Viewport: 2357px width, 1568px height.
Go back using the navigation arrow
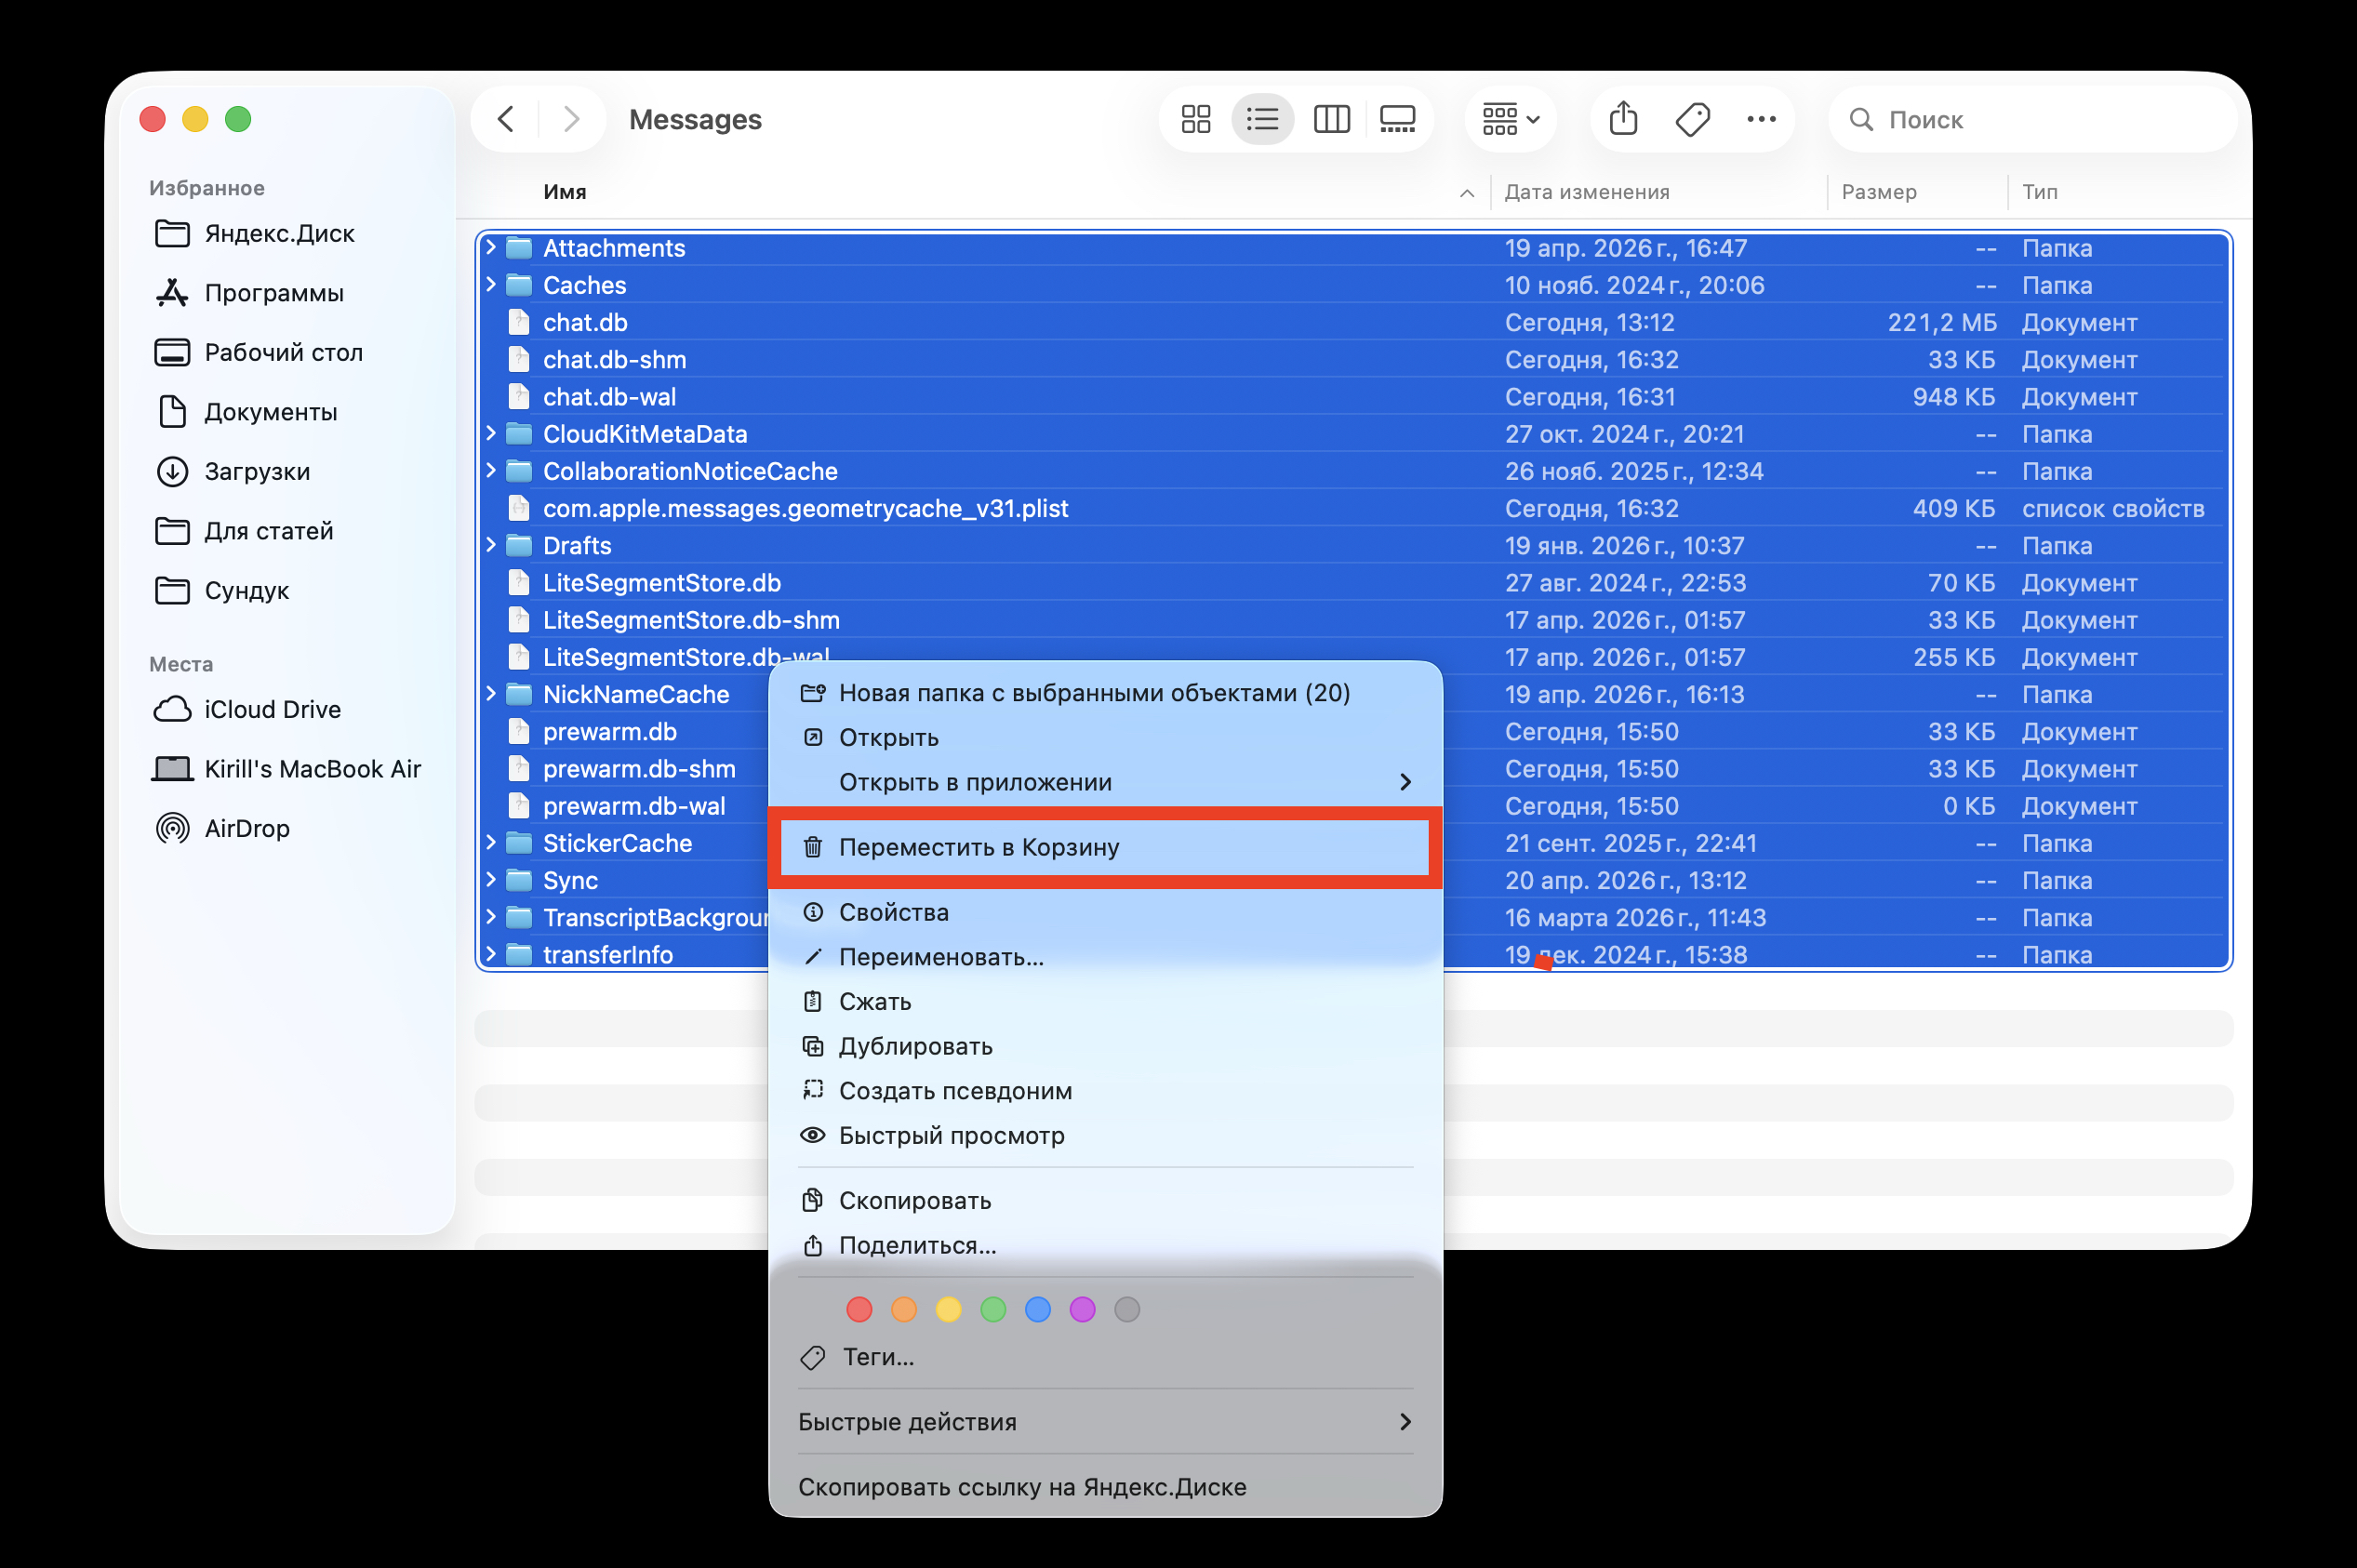click(x=505, y=119)
